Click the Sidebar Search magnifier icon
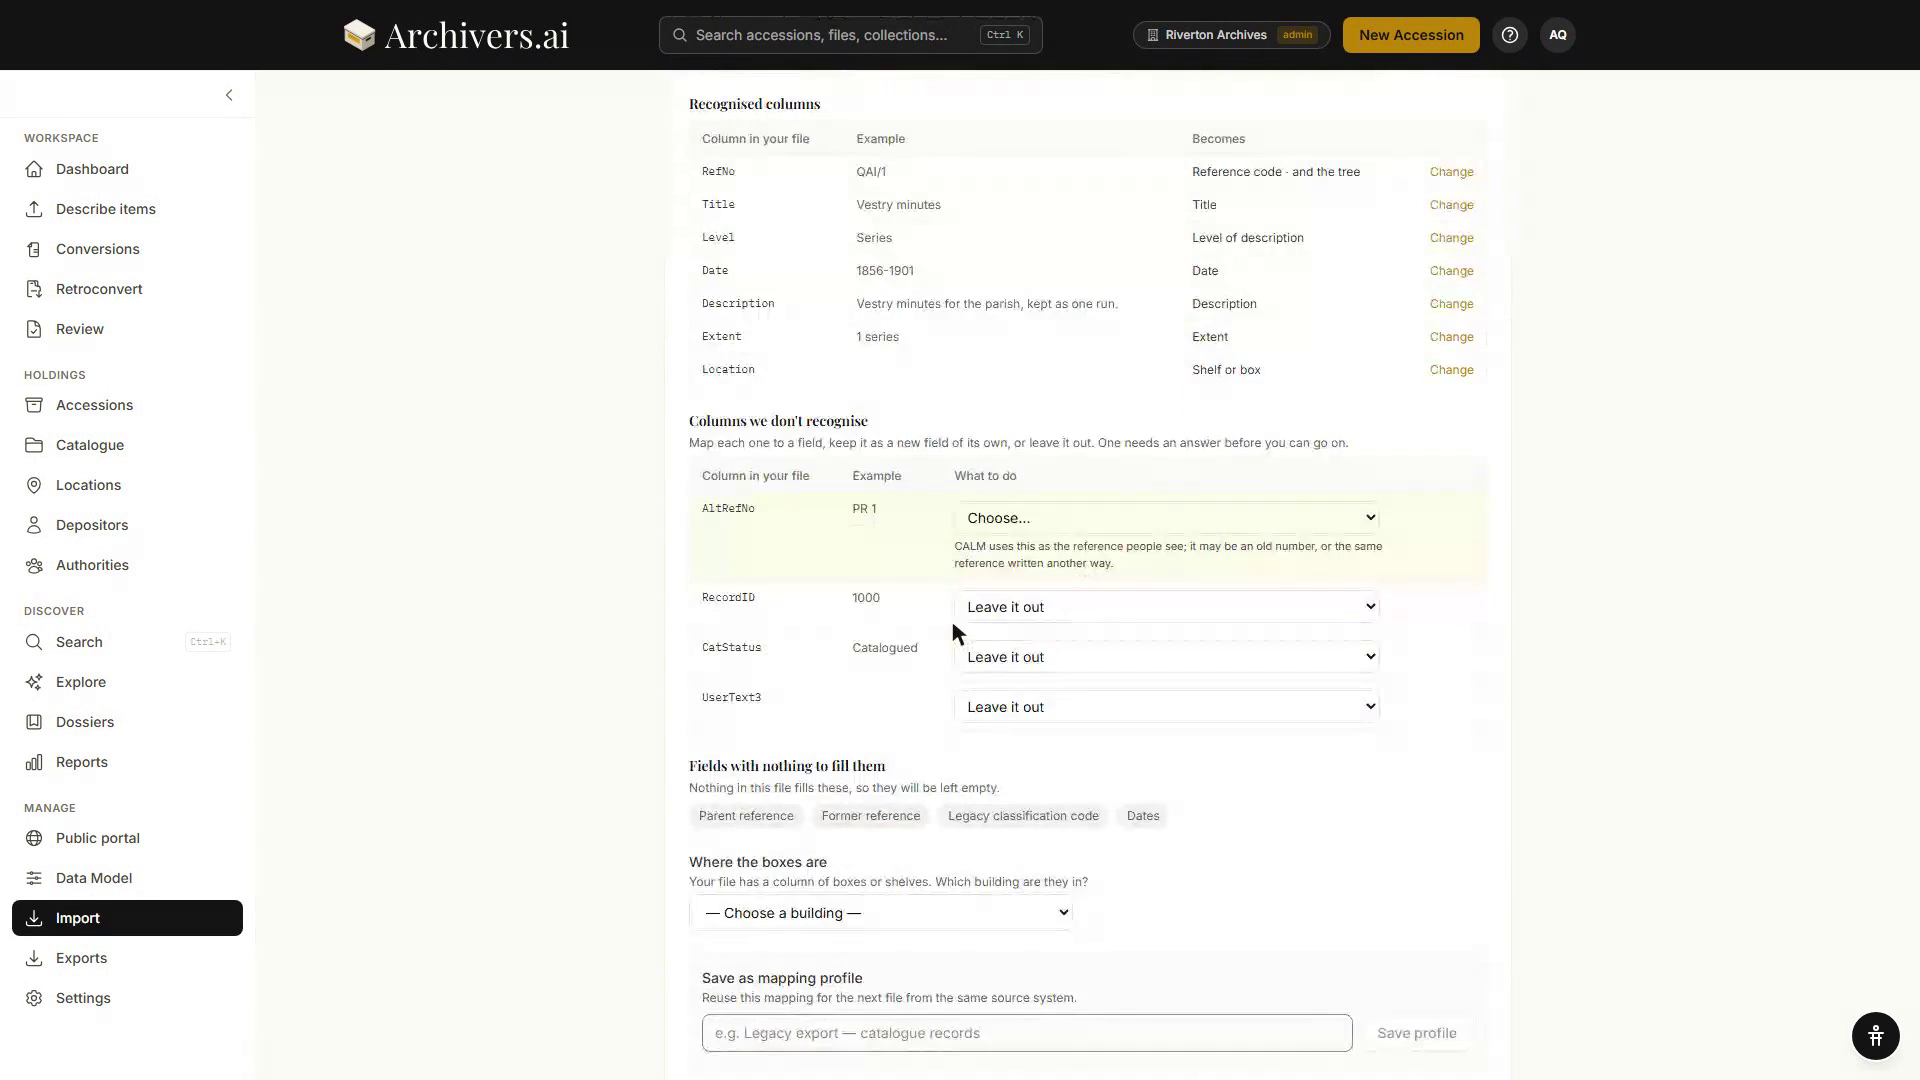 [34, 642]
